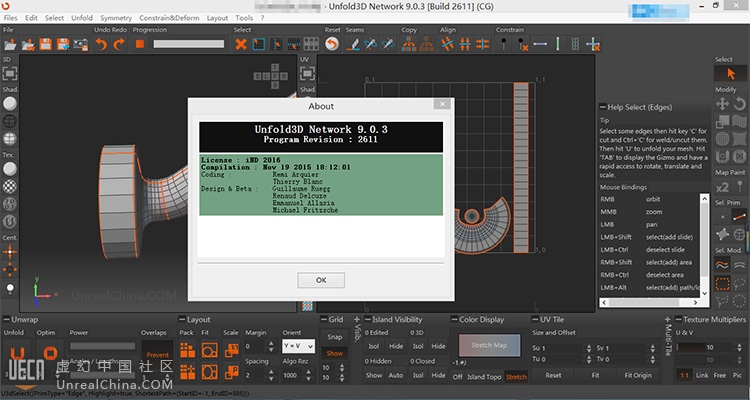Click the Redo arrow icon
Screen dimensions: 750x400
tap(119, 44)
